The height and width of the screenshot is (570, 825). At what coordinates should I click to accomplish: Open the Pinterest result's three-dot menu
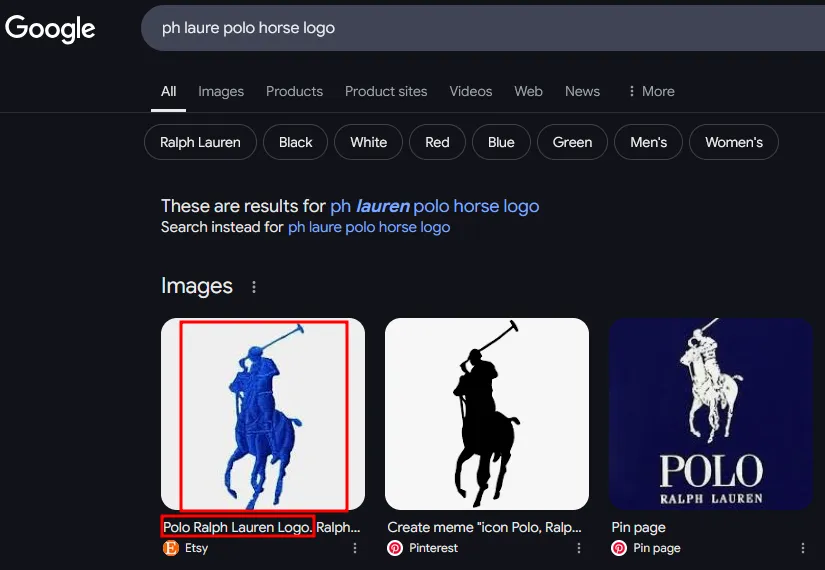[579, 548]
